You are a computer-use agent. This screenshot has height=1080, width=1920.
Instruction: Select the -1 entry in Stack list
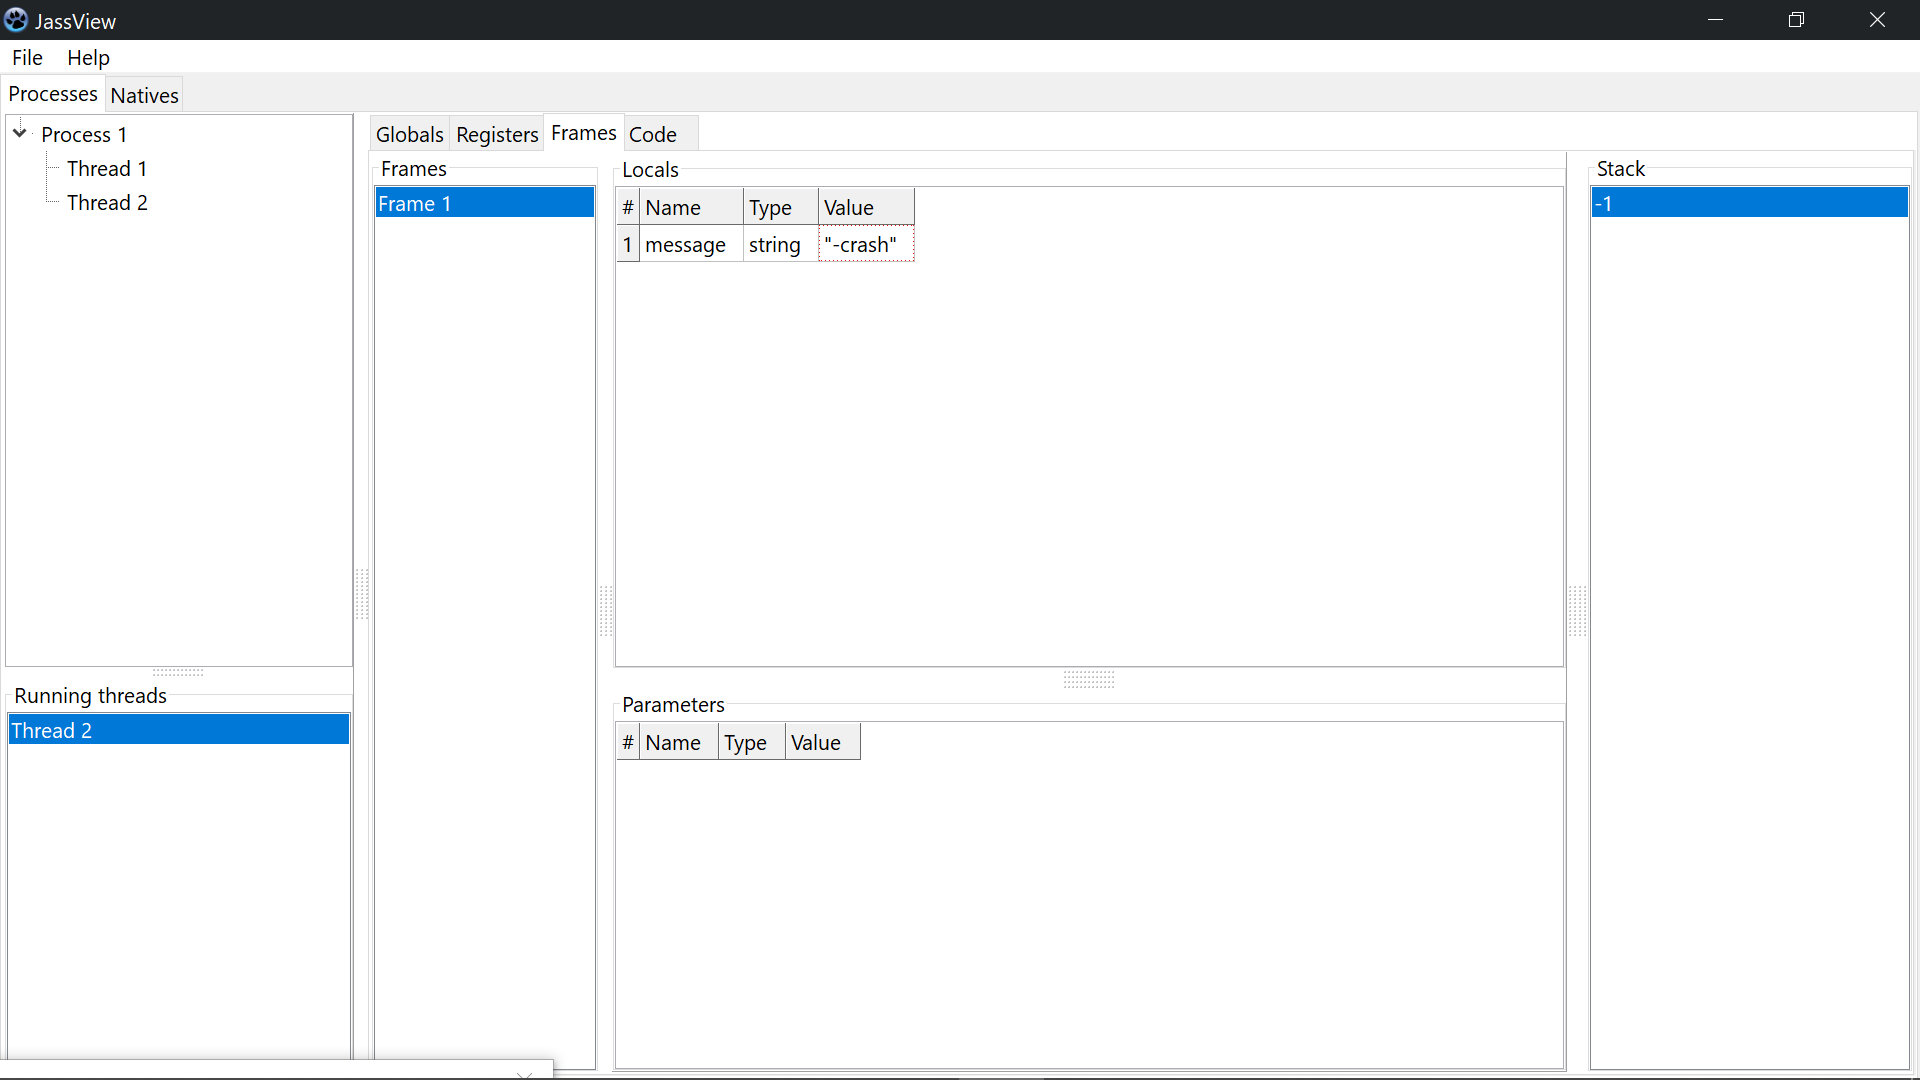coord(1748,204)
